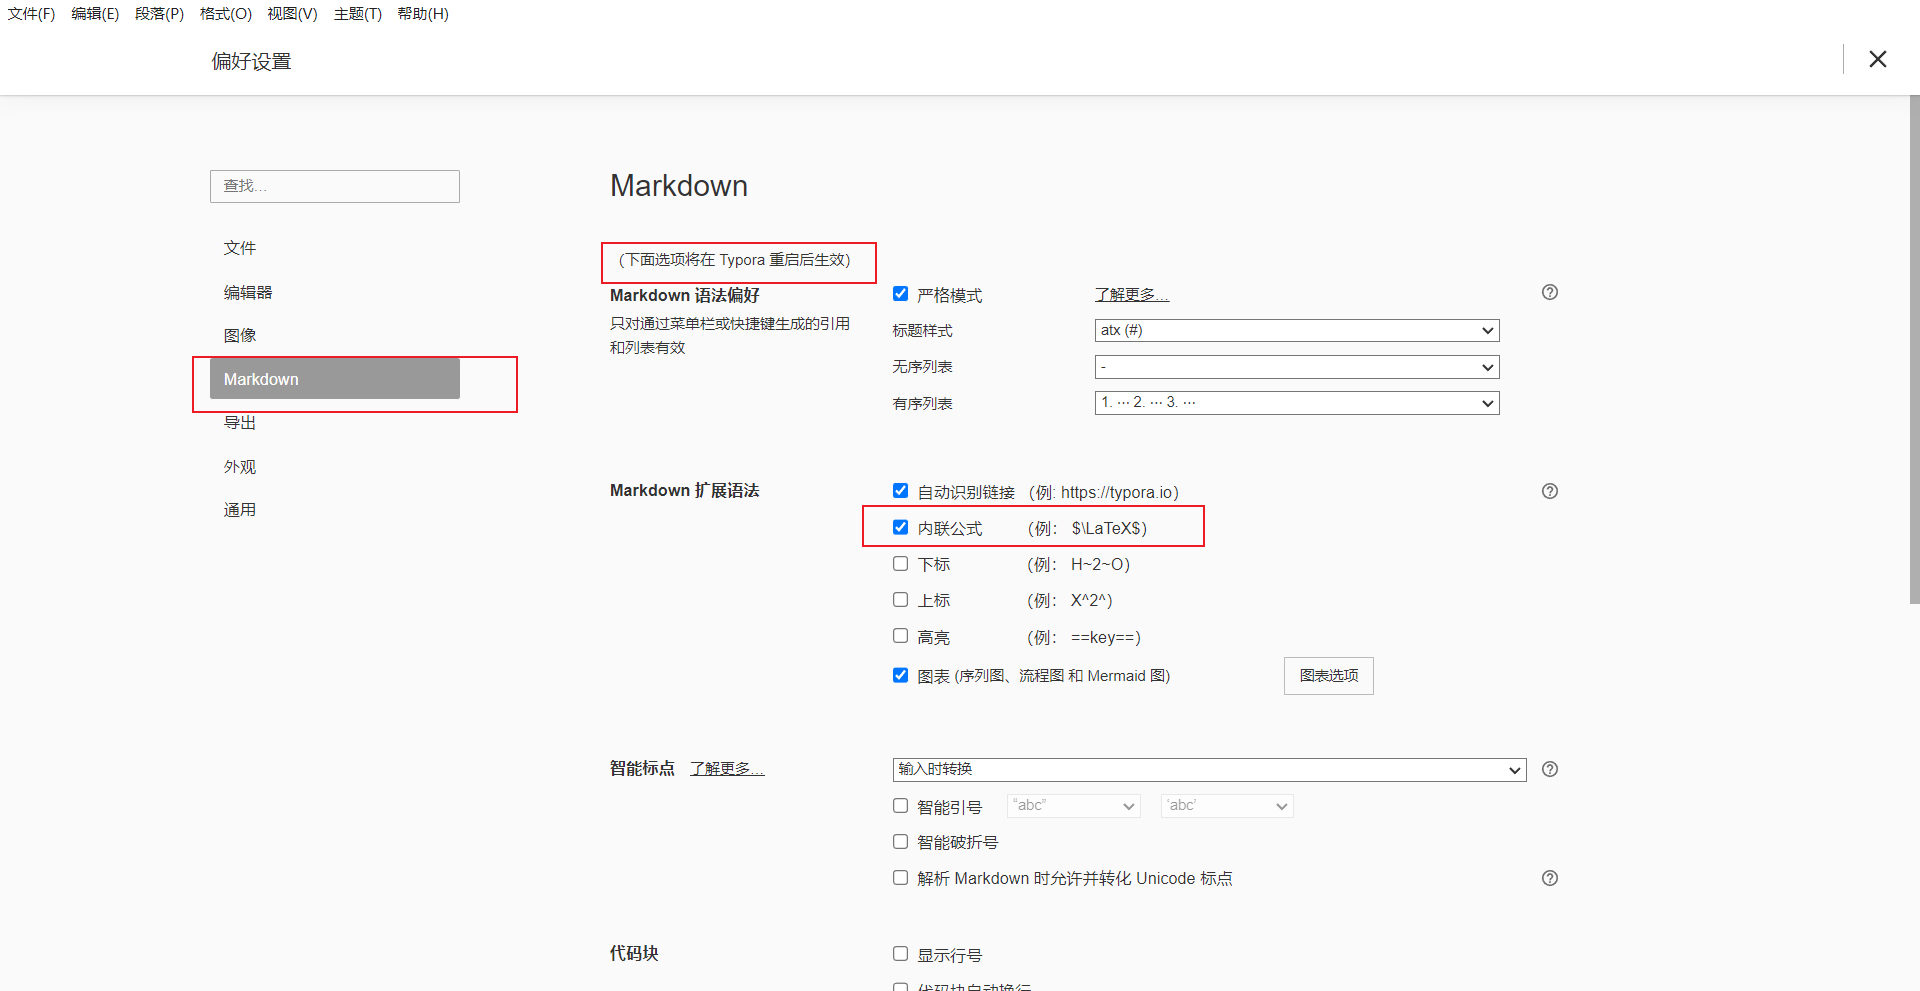Screen dimensions: 1920x991
Task: Open 文件(F) menu
Action: coord(31,14)
